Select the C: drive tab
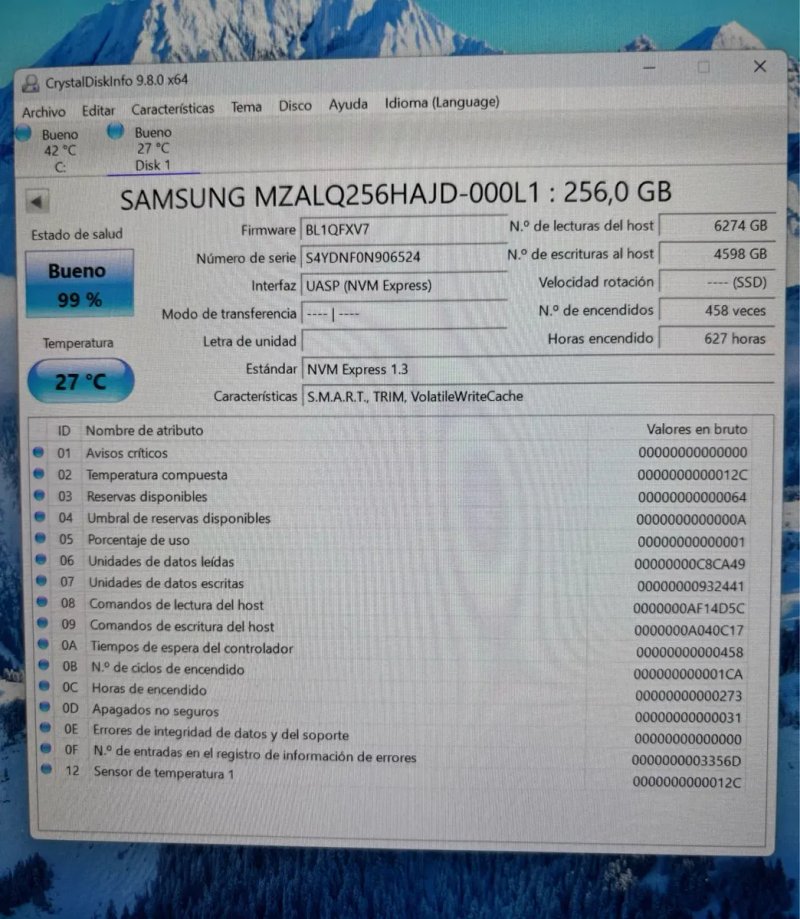The width and height of the screenshot is (800, 919). (x=50, y=151)
